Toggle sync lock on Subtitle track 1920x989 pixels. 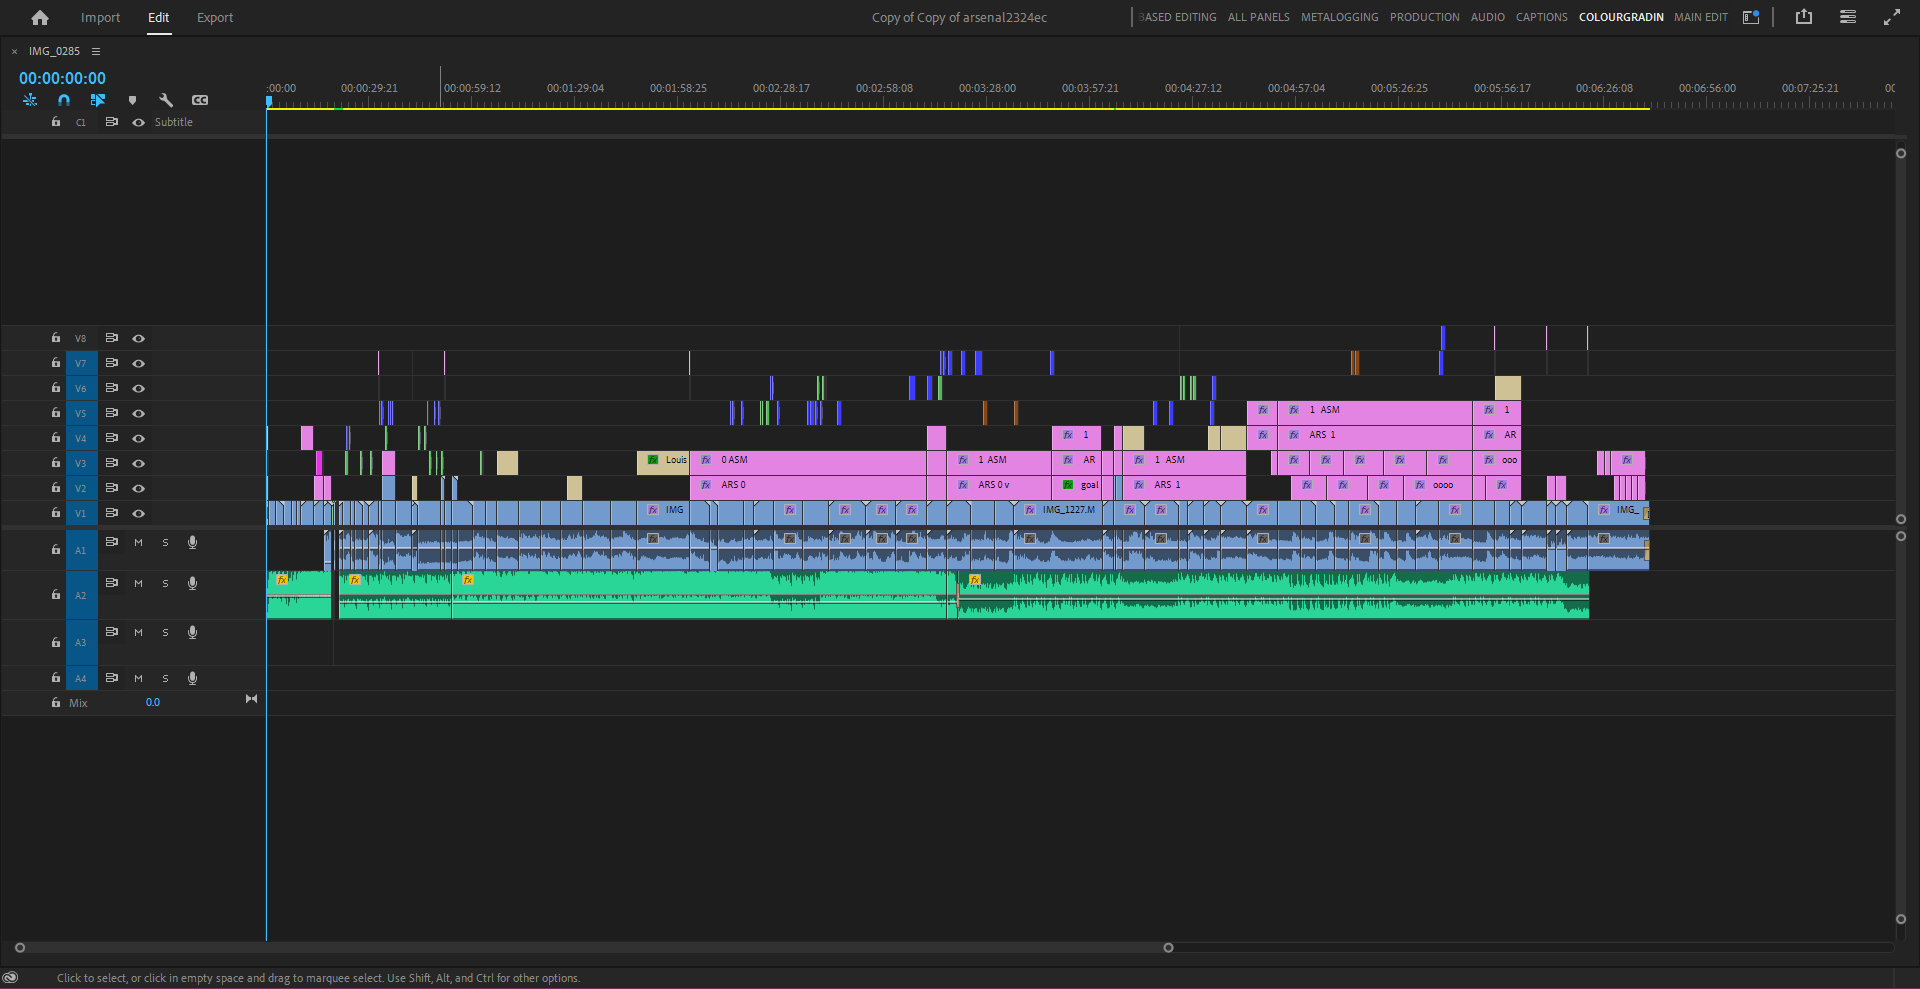112,122
